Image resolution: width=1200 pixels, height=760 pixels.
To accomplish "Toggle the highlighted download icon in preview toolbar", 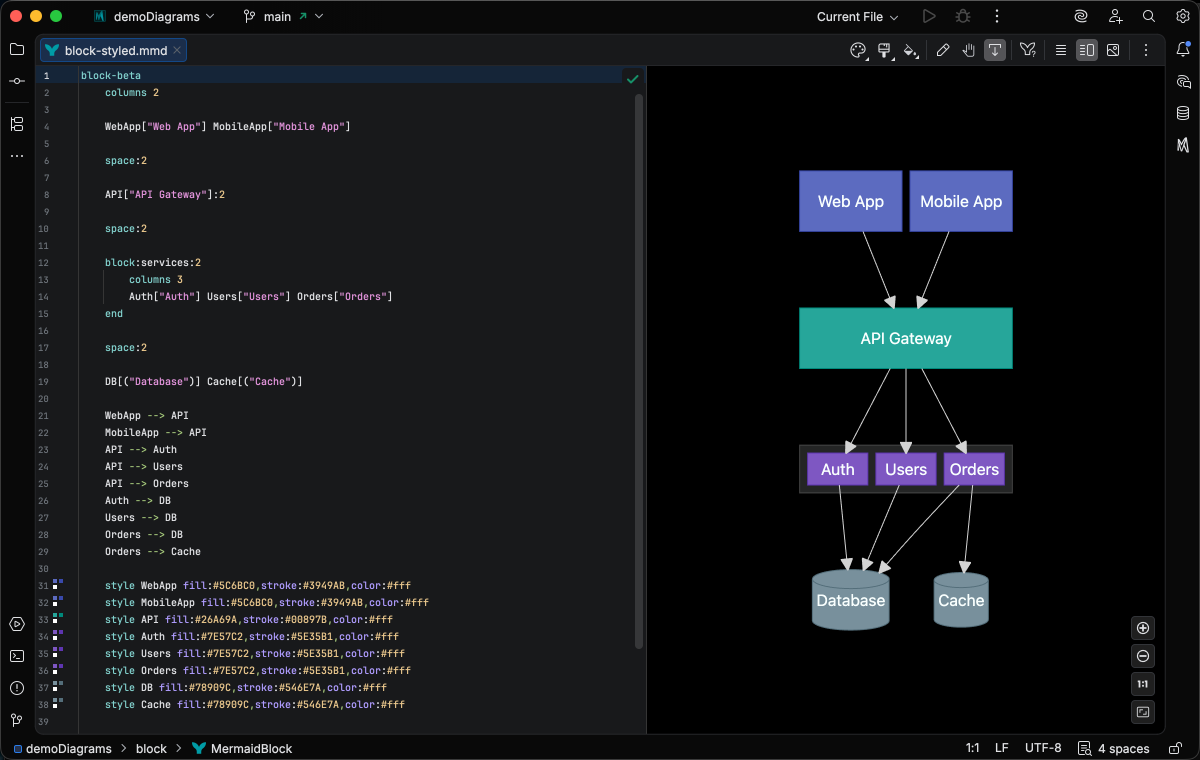I will 994,50.
